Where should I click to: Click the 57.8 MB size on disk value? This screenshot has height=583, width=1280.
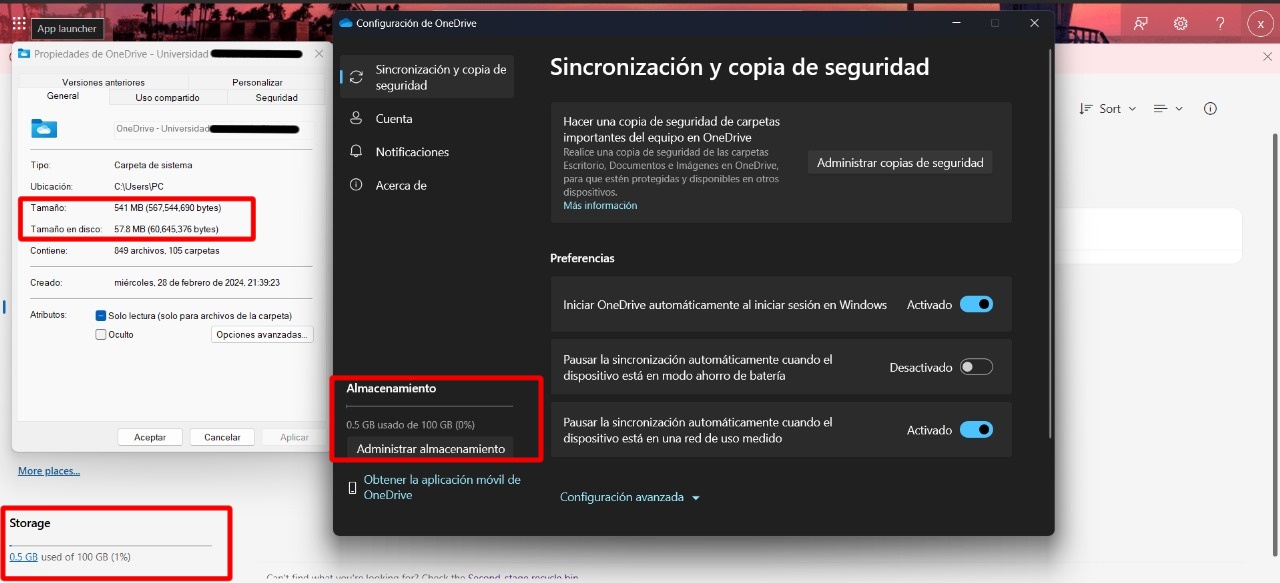click(x=167, y=229)
